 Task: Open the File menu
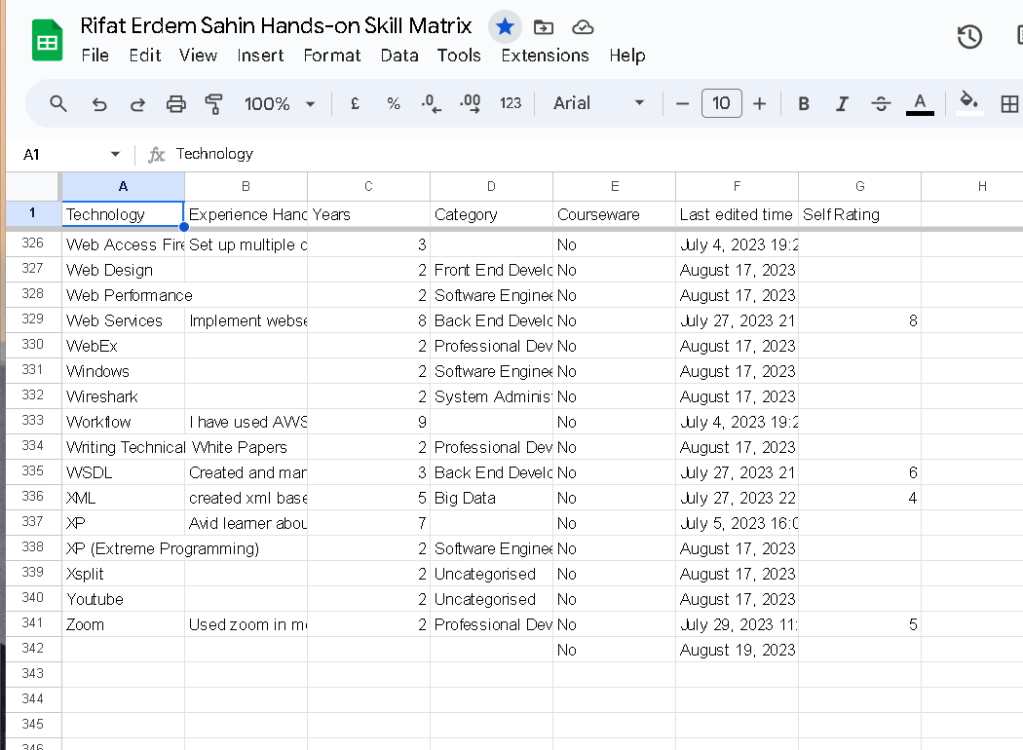(x=95, y=55)
